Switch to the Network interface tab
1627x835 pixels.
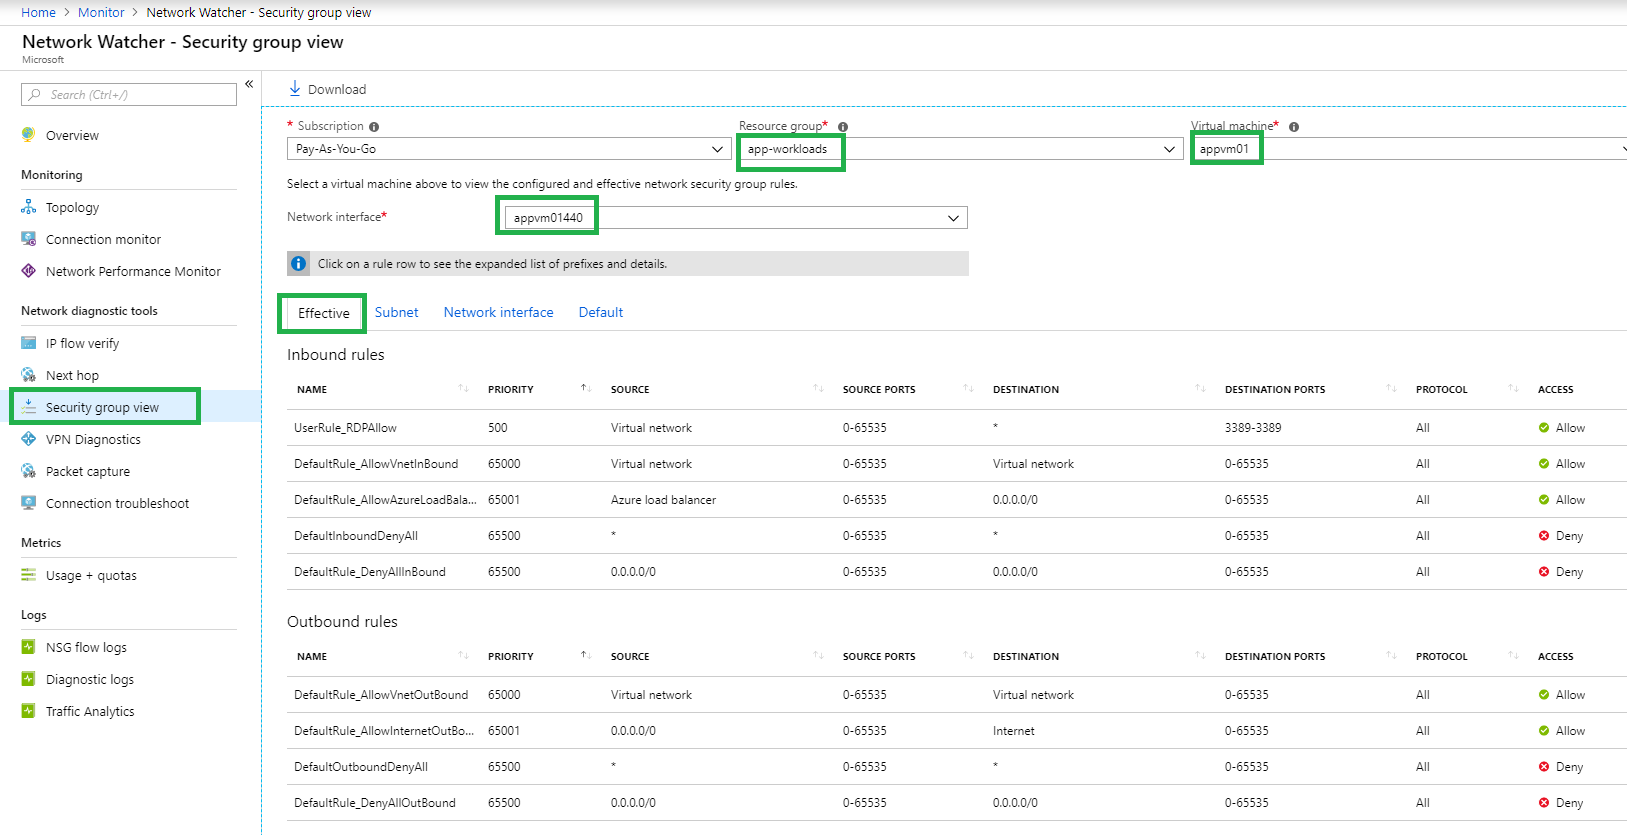(499, 313)
